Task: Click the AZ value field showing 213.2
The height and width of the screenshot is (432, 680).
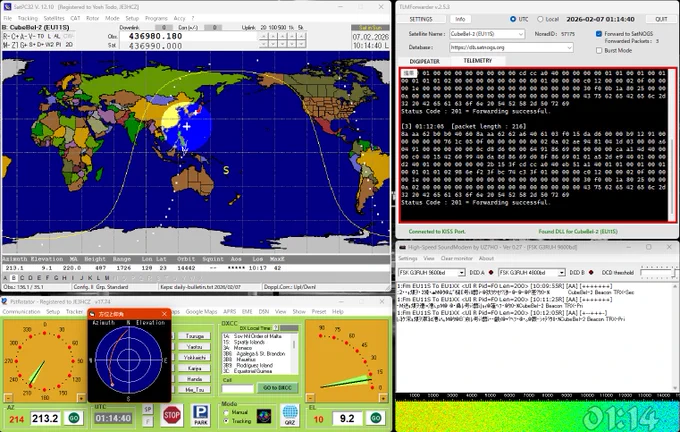Action: [x=45, y=418]
